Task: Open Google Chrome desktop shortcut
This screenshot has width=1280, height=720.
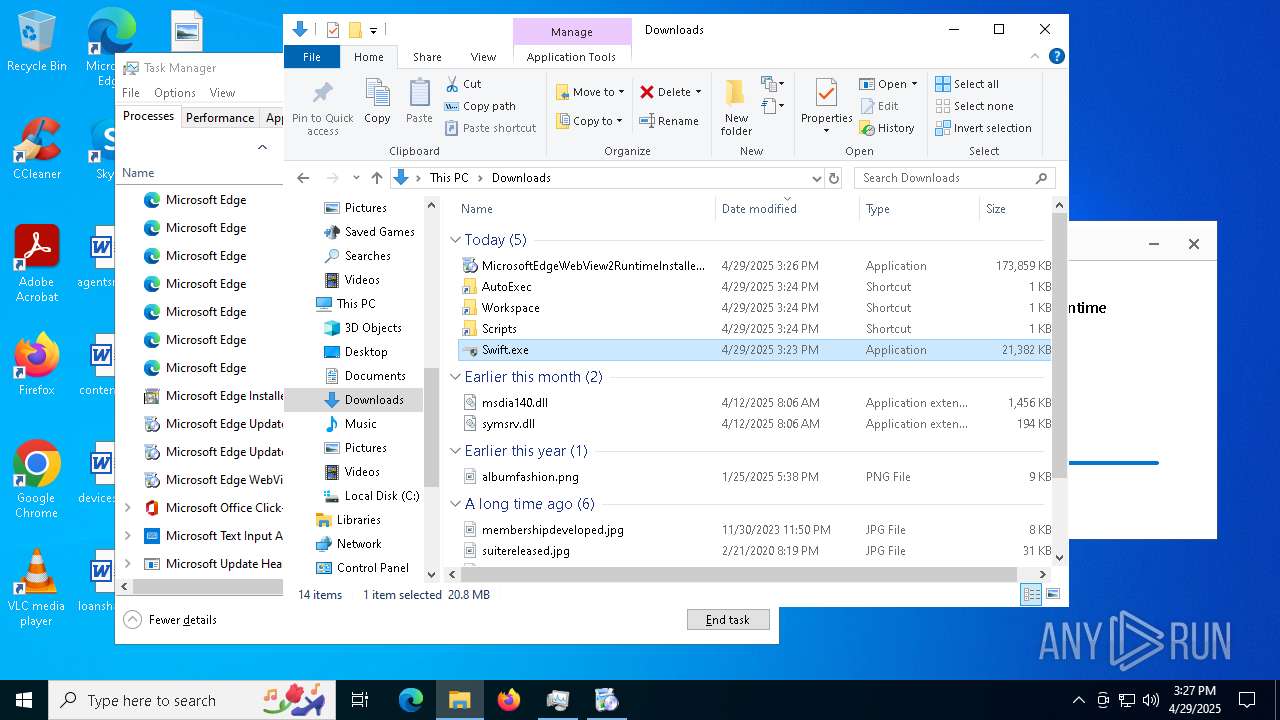Action: tap(36, 480)
